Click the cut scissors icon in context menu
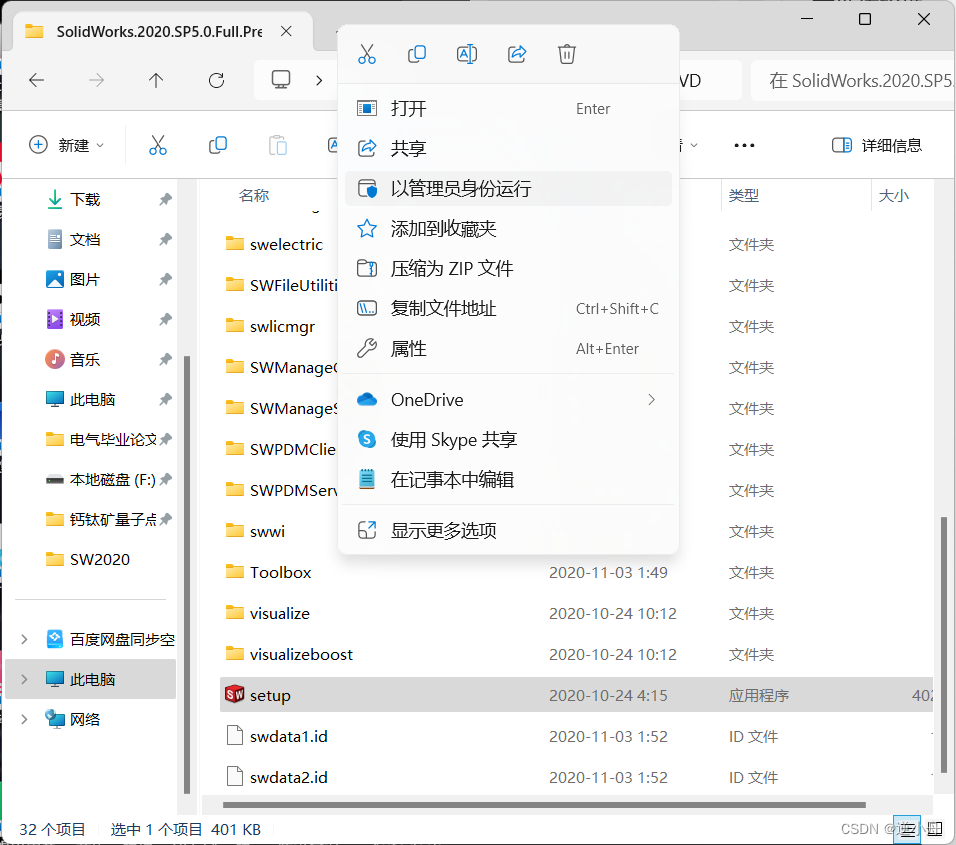This screenshot has height=845, width=956. tap(366, 54)
